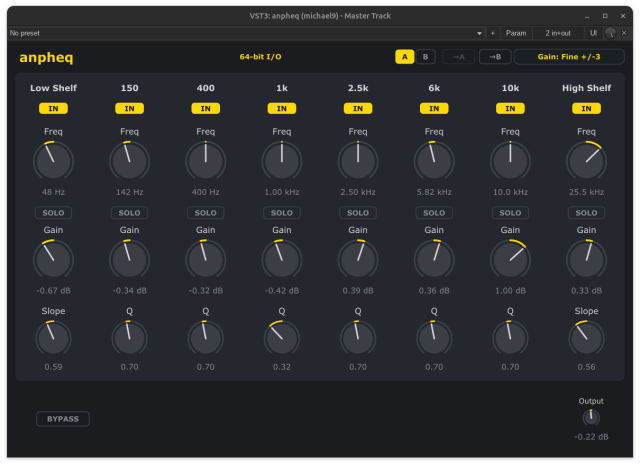Toggle the 10k band IN button
The width and height of the screenshot is (640, 466).
tap(510, 109)
